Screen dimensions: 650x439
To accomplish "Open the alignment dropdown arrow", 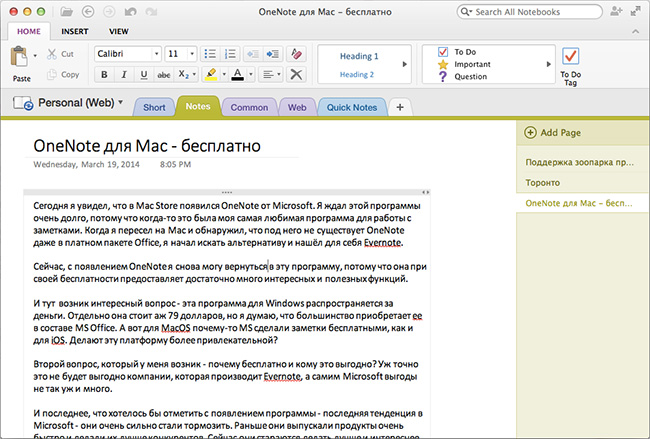I will (279, 75).
